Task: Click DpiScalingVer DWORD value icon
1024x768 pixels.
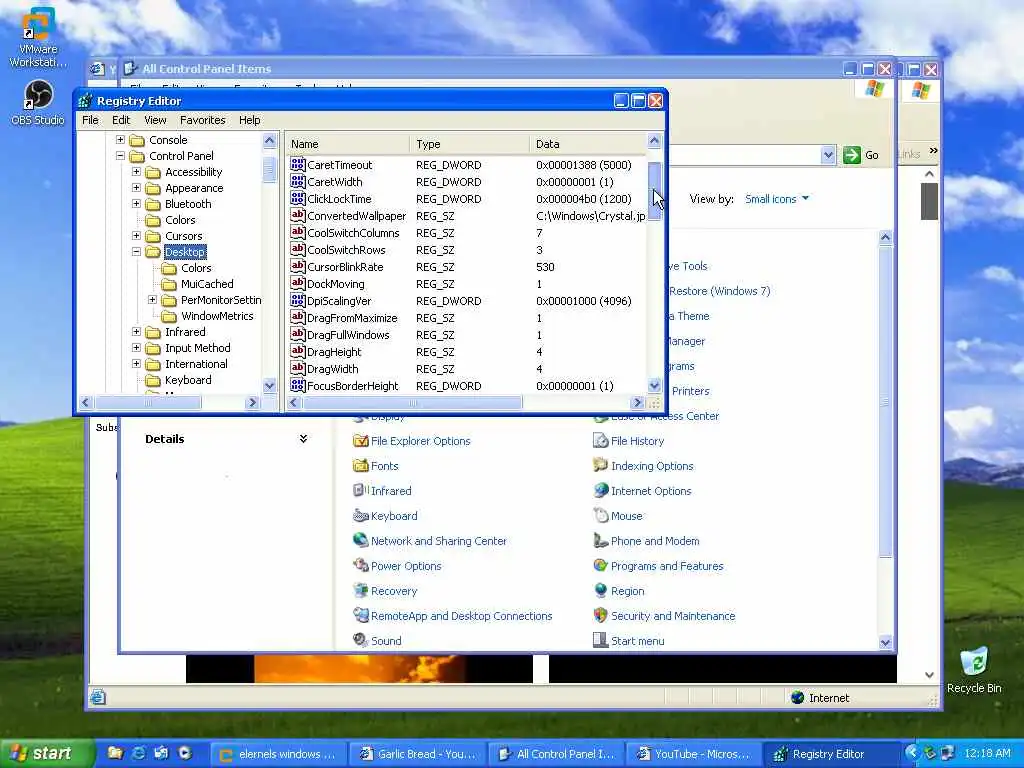Action: tap(298, 300)
